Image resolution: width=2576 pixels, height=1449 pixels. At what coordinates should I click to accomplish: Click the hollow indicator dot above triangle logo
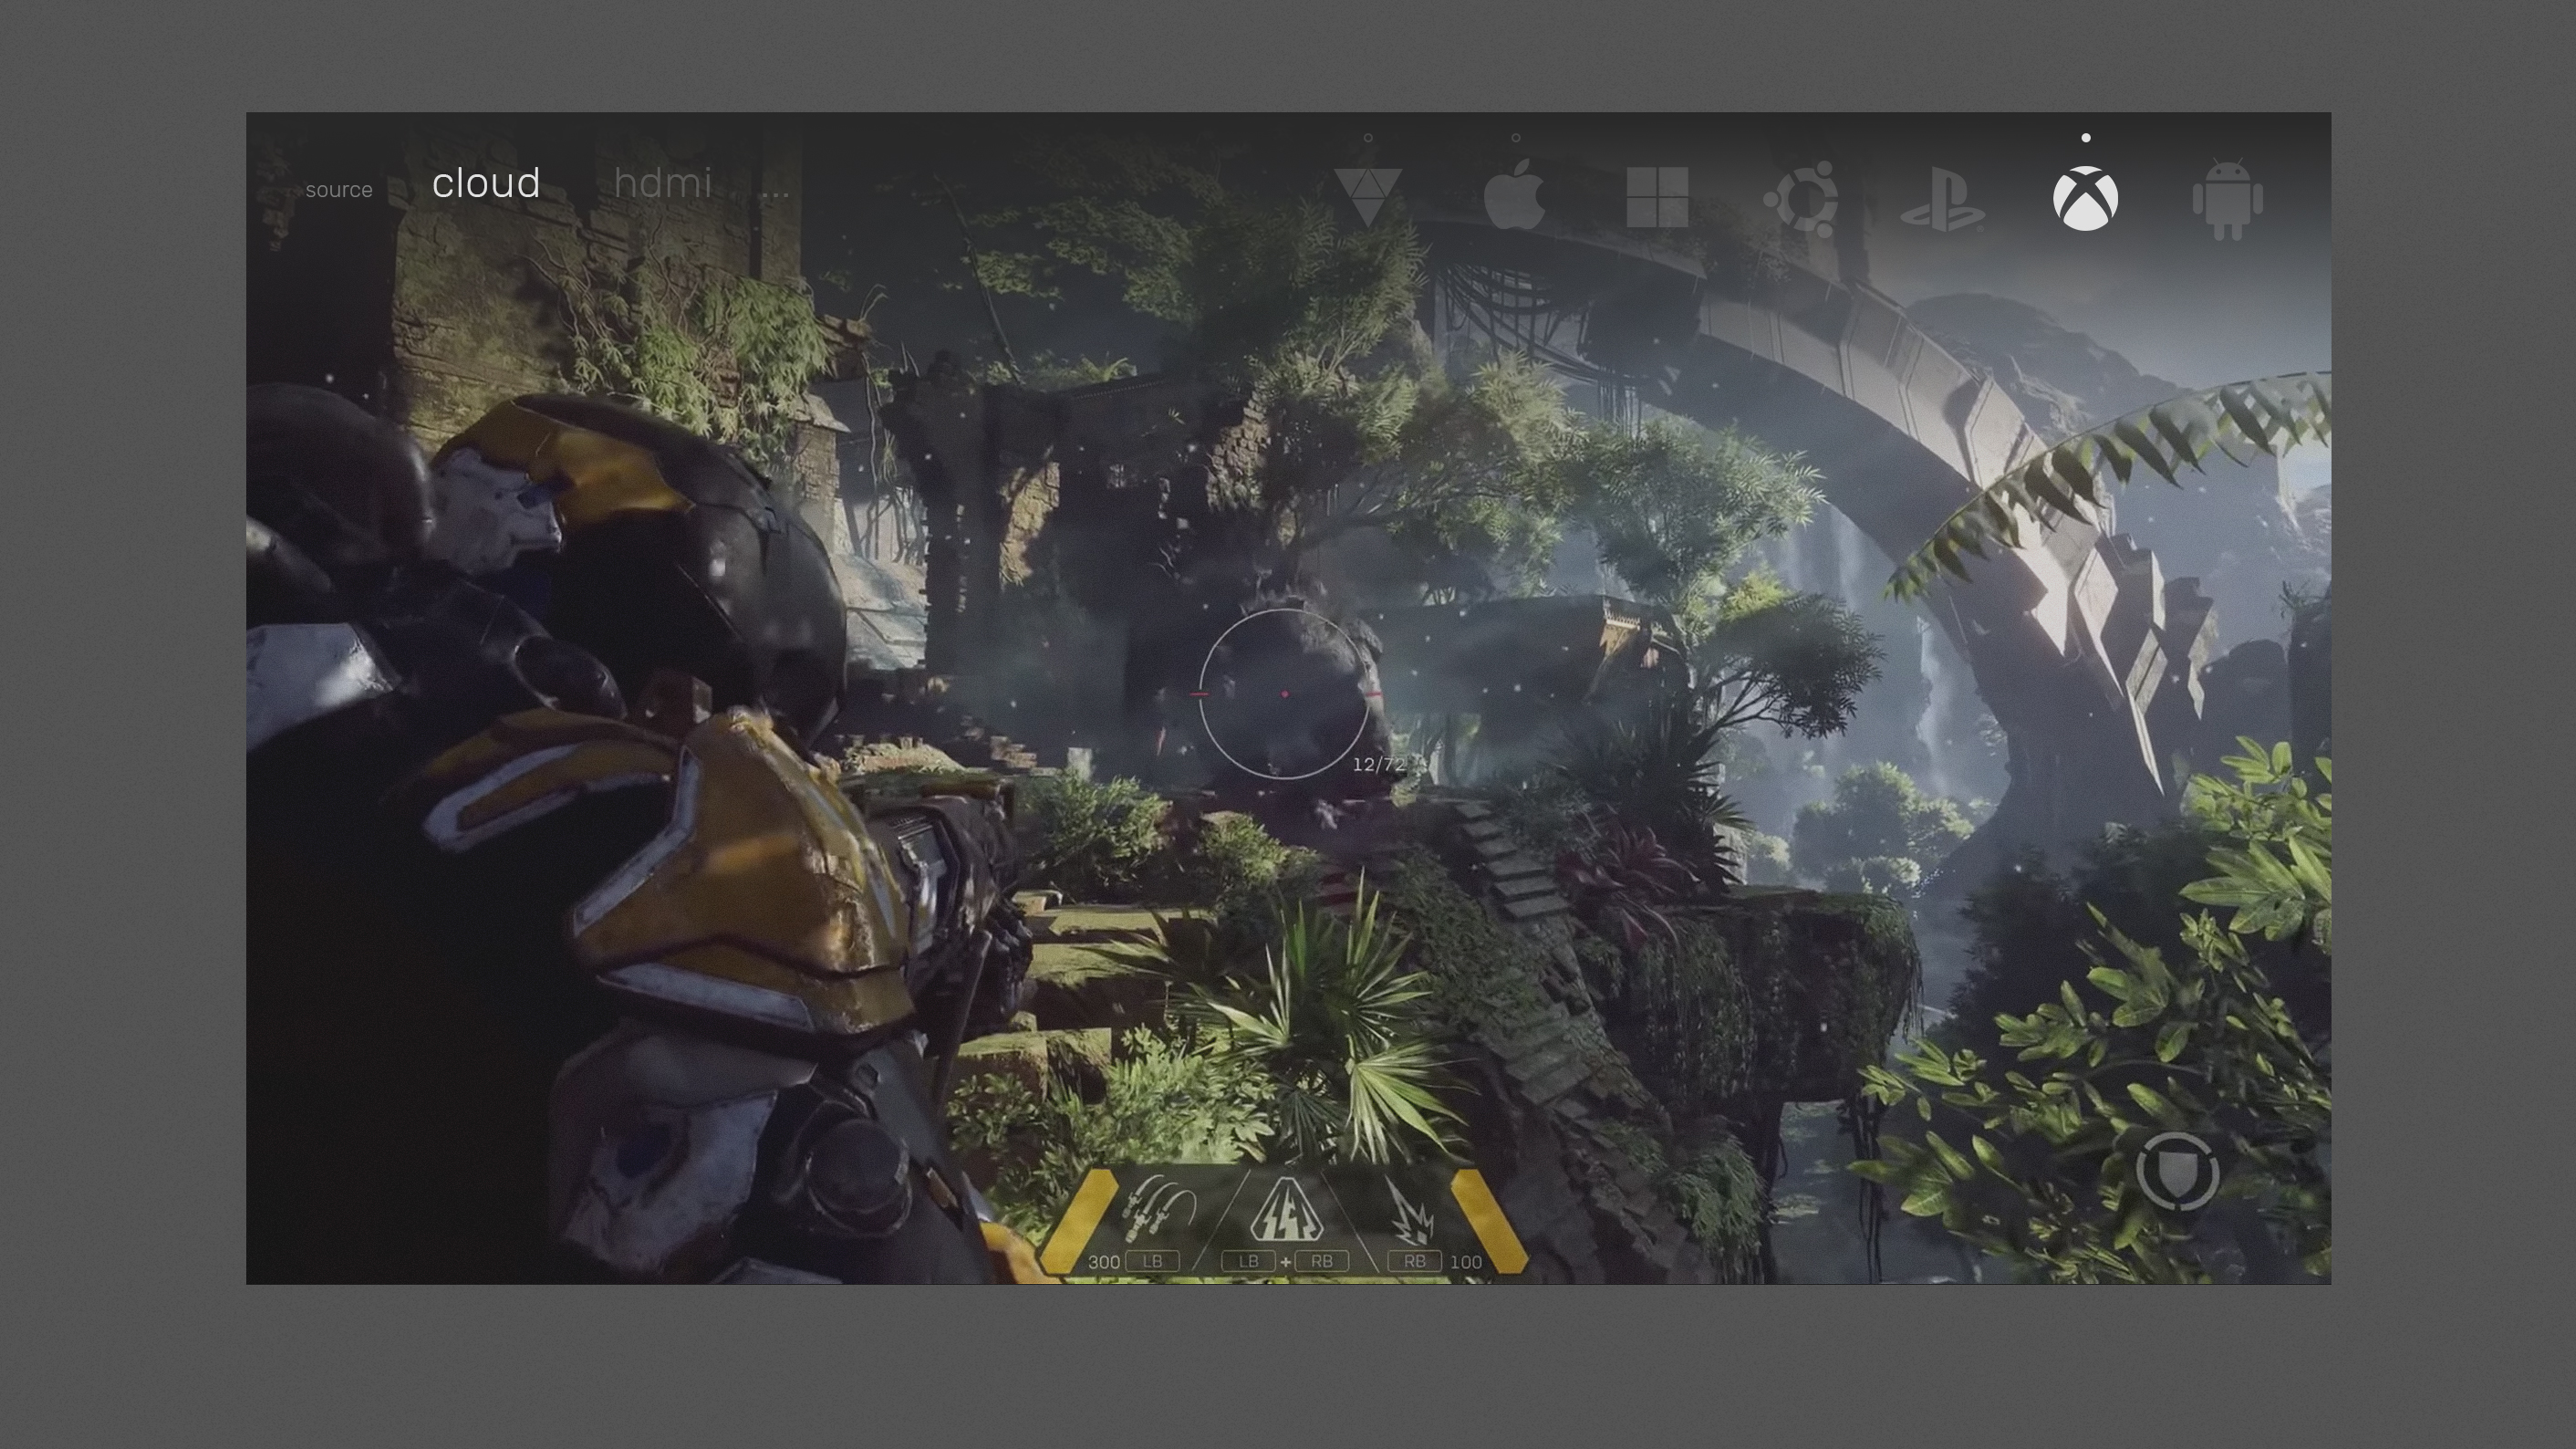pos(1368,138)
